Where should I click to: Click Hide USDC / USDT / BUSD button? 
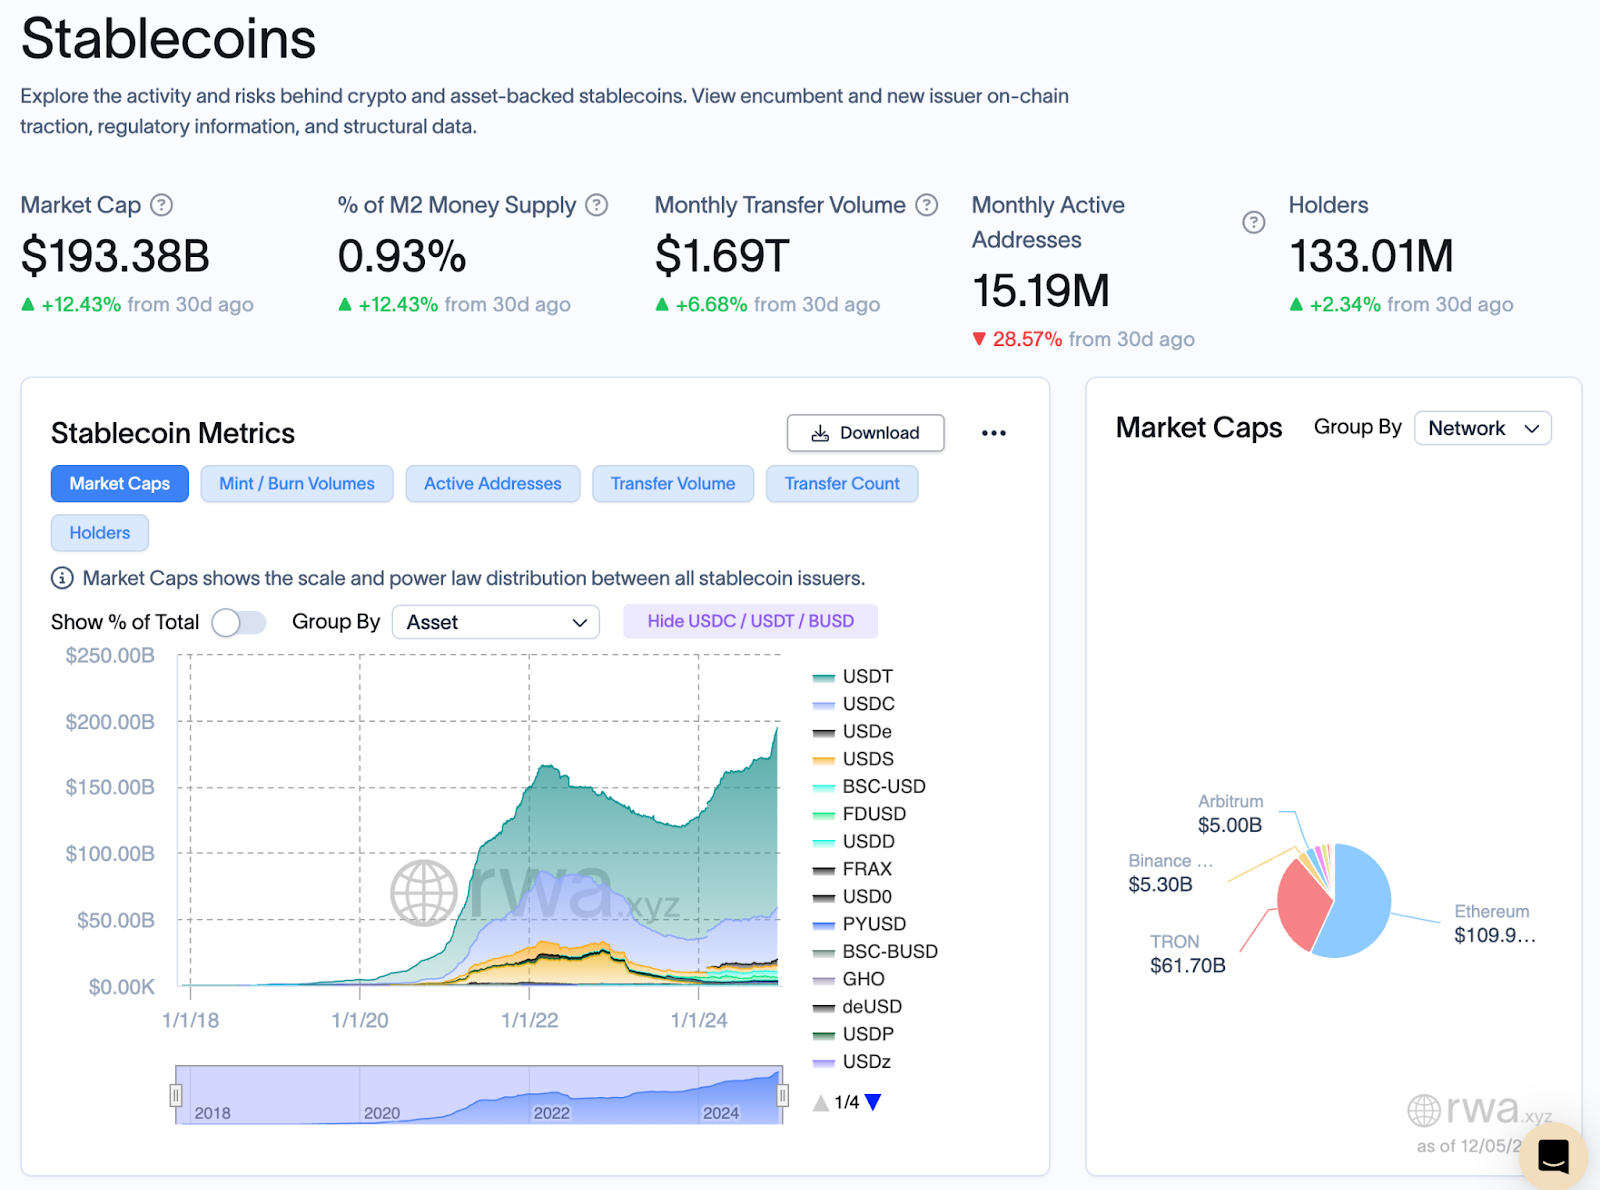751,621
